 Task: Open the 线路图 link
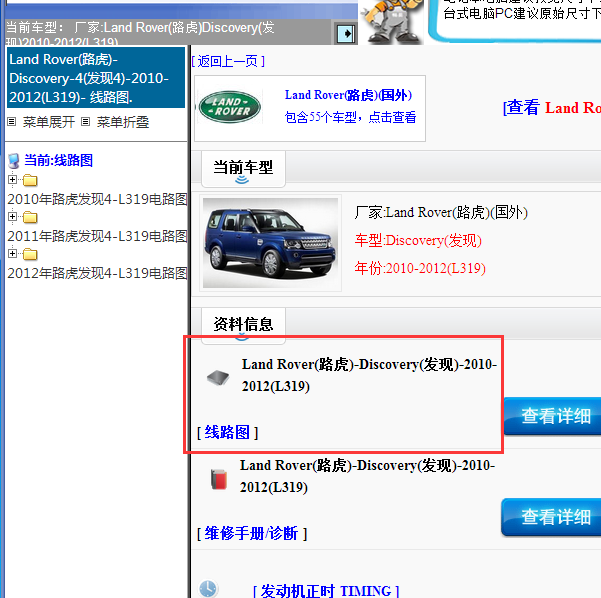(x=228, y=432)
